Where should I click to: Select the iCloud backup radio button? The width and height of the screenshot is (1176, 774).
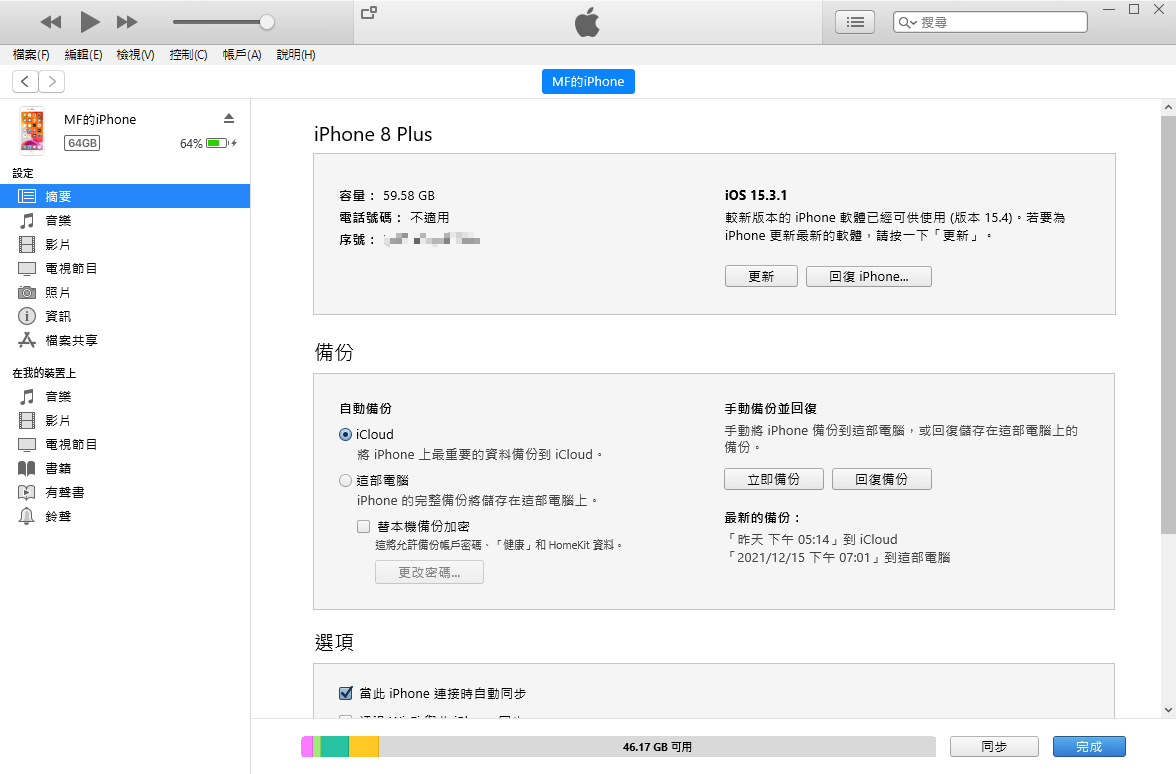pyautogui.click(x=344, y=434)
